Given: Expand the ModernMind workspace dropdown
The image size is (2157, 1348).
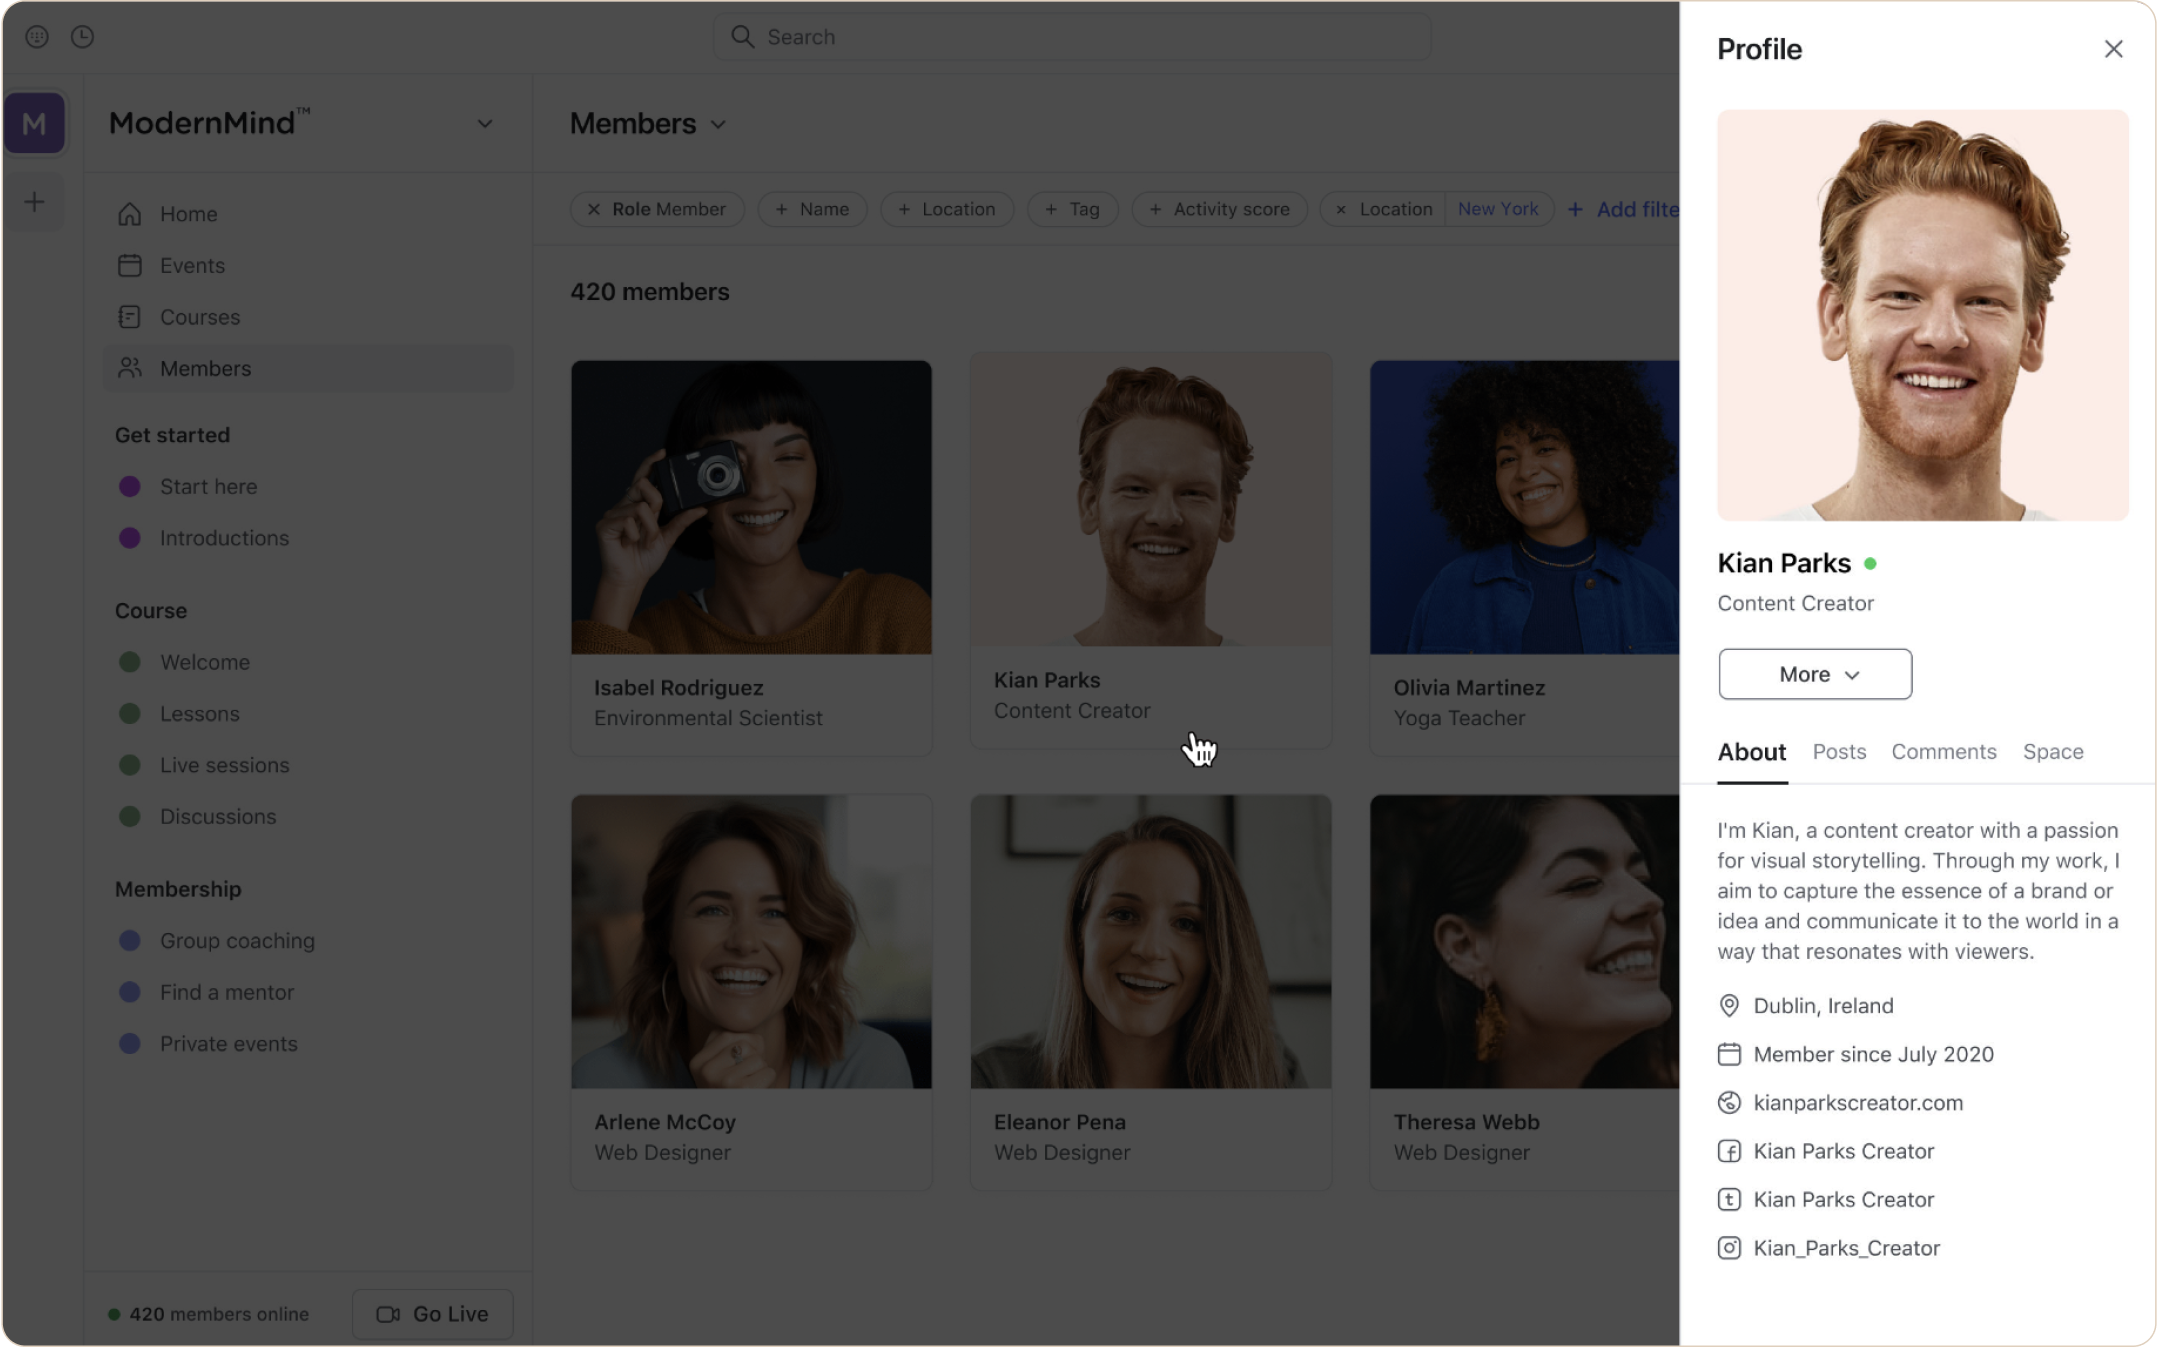Looking at the screenshot, I should [x=481, y=123].
